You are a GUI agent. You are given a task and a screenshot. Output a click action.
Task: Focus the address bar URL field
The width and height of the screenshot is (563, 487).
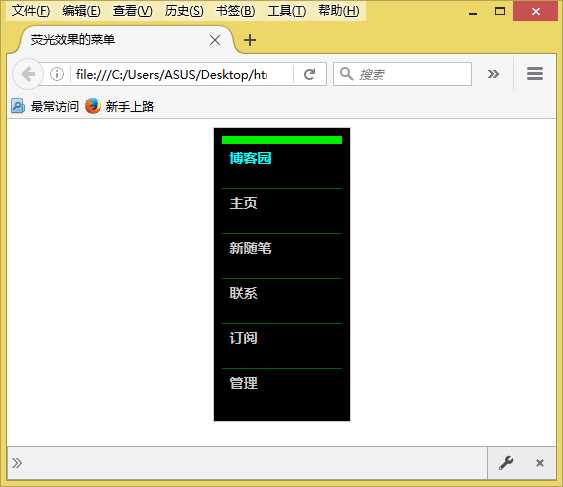point(171,74)
